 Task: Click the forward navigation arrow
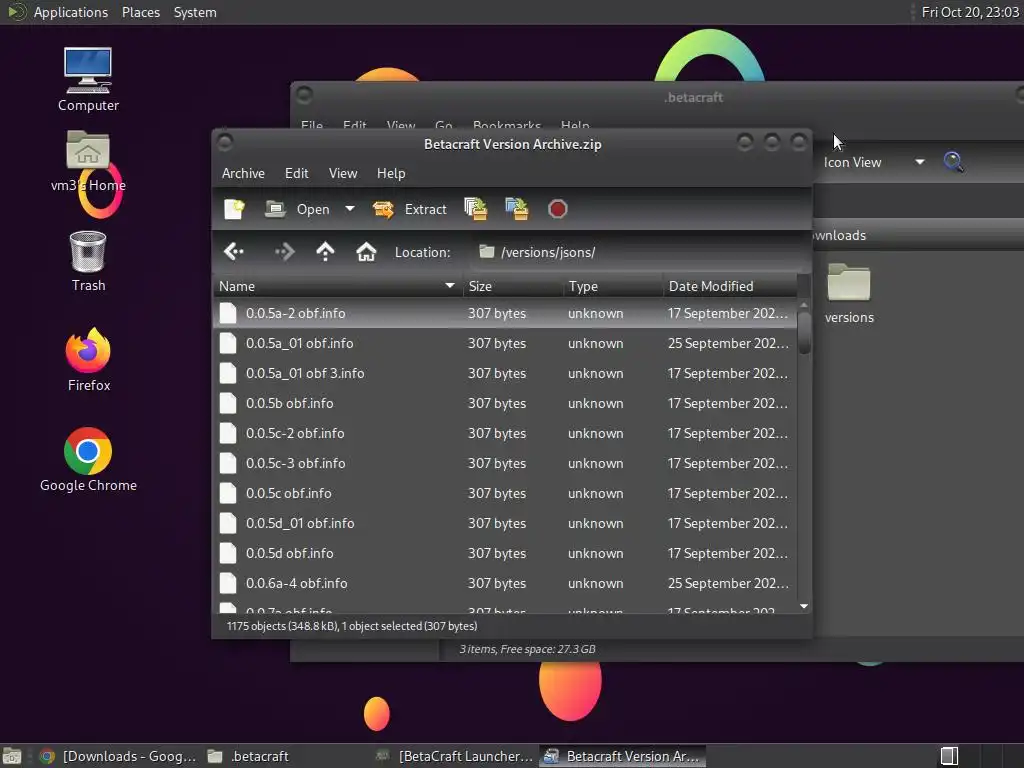coord(285,251)
